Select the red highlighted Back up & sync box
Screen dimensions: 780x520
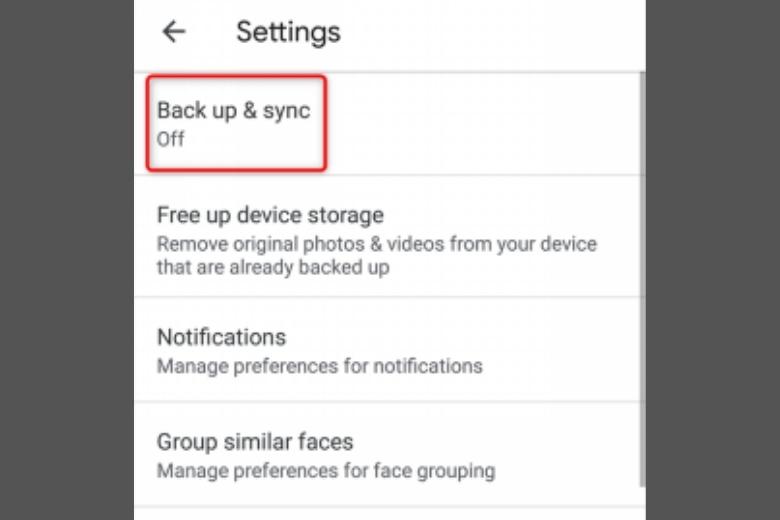click(x=237, y=123)
